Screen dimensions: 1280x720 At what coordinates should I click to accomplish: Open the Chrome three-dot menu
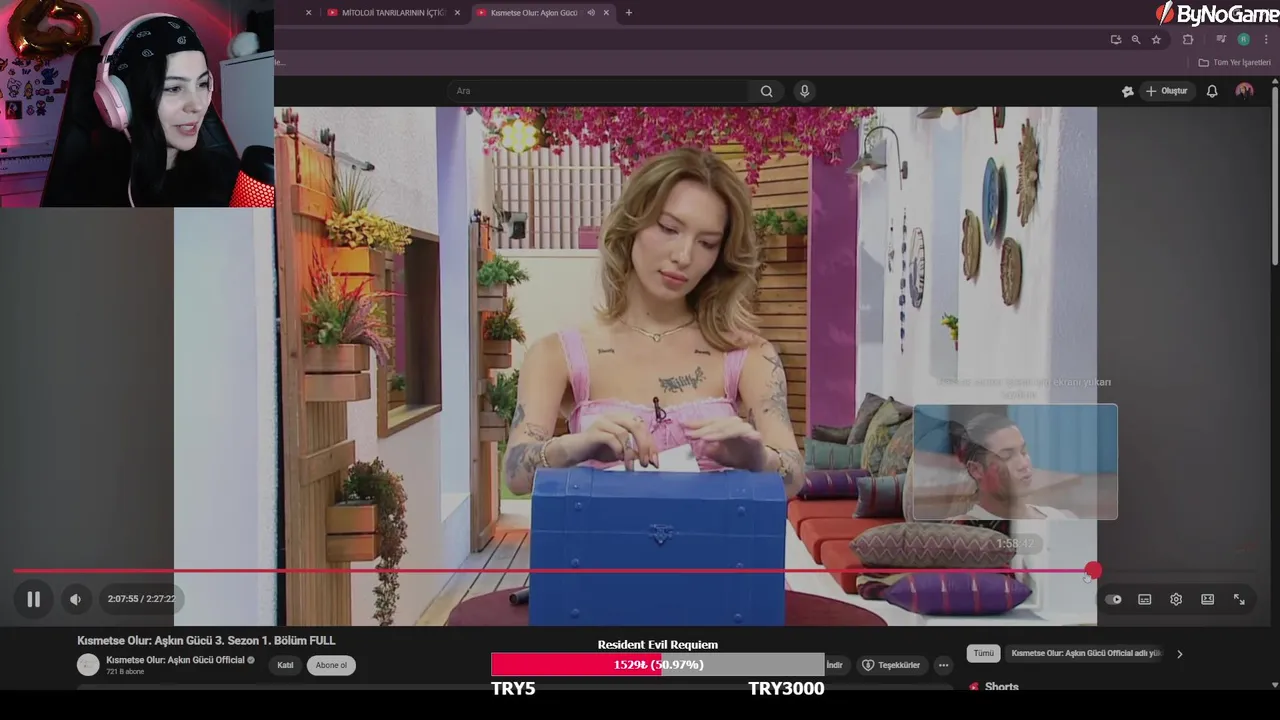coord(1266,40)
